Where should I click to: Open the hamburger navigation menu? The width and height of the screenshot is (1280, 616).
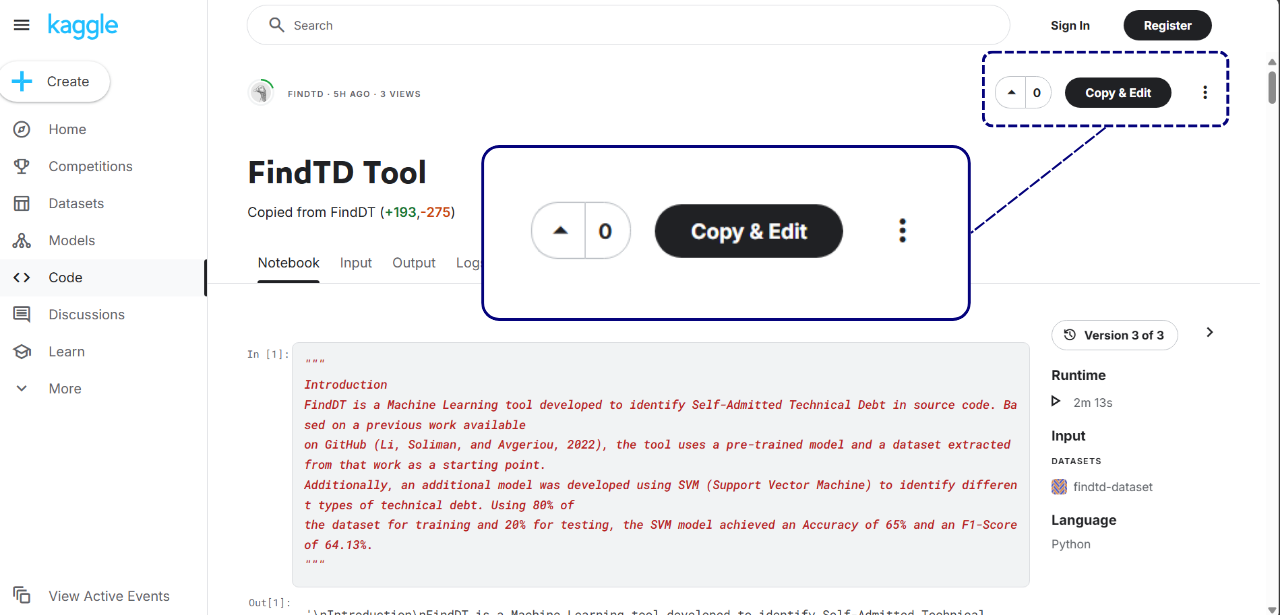(21, 25)
